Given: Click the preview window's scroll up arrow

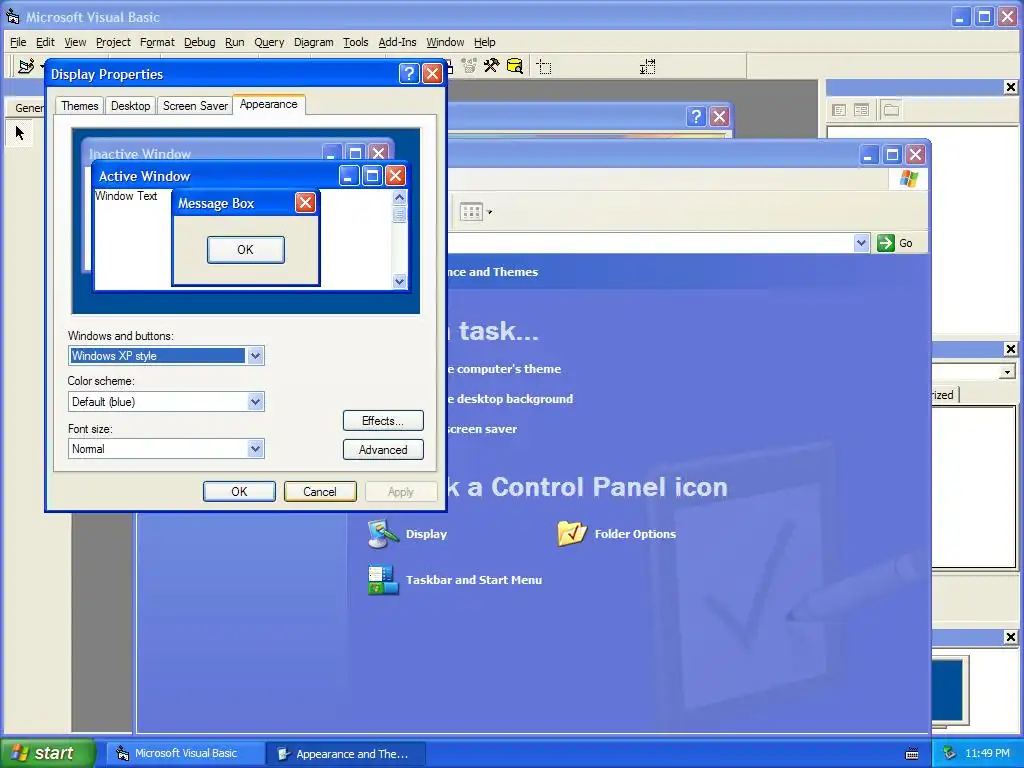Looking at the screenshot, I should (399, 197).
